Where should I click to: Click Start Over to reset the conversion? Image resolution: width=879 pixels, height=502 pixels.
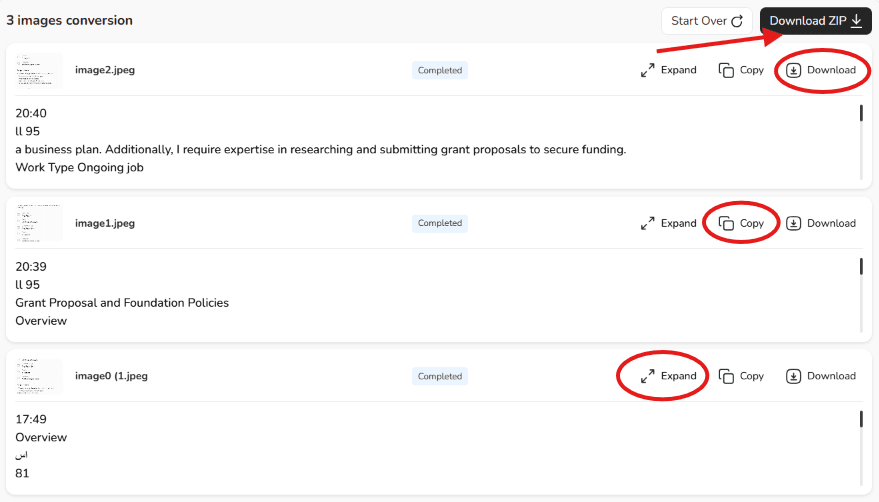pos(707,21)
